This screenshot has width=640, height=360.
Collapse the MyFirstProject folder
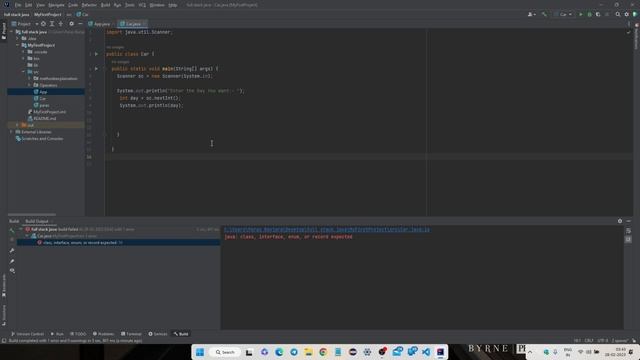click(x=18, y=45)
